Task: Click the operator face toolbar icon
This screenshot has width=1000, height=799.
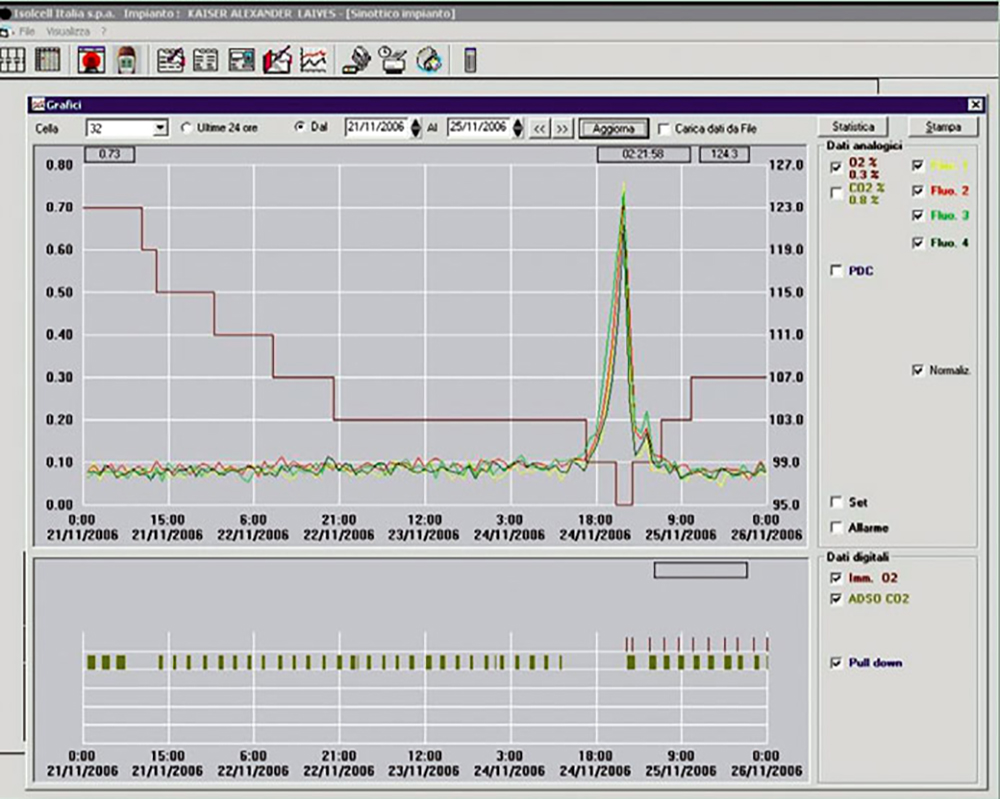Action: coord(127,61)
